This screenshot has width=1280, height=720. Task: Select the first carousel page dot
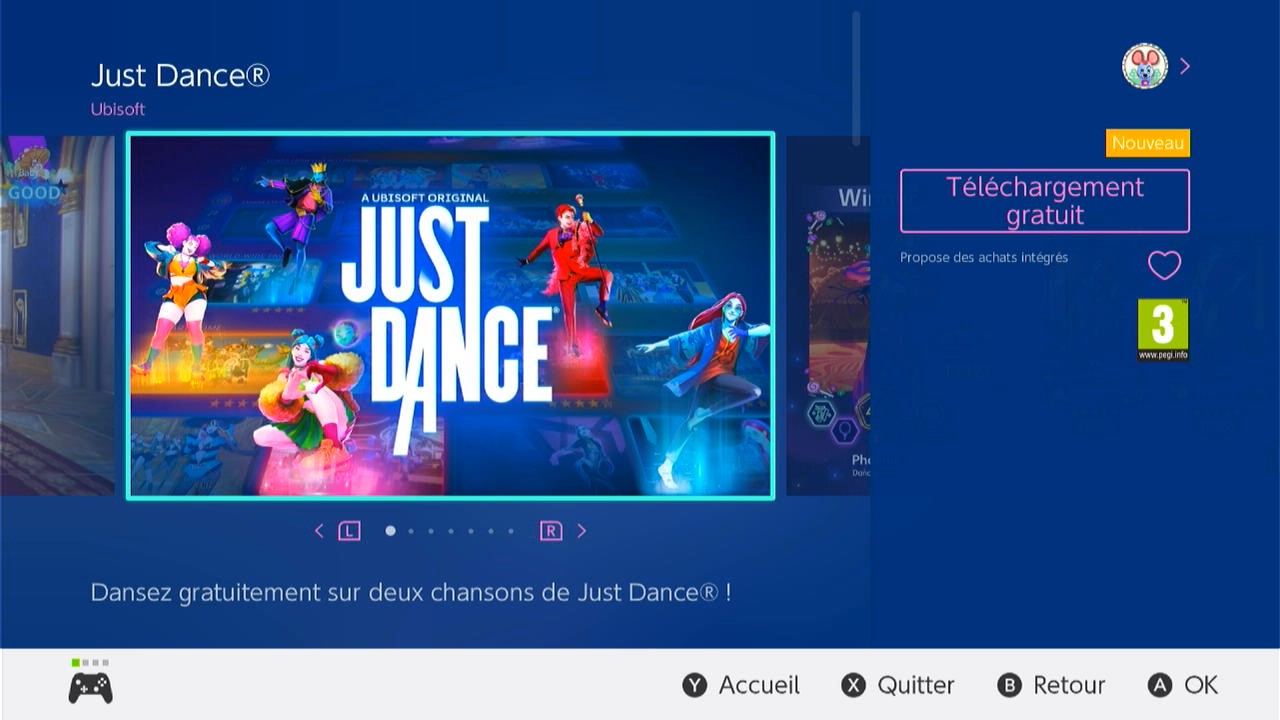coord(390,531)
